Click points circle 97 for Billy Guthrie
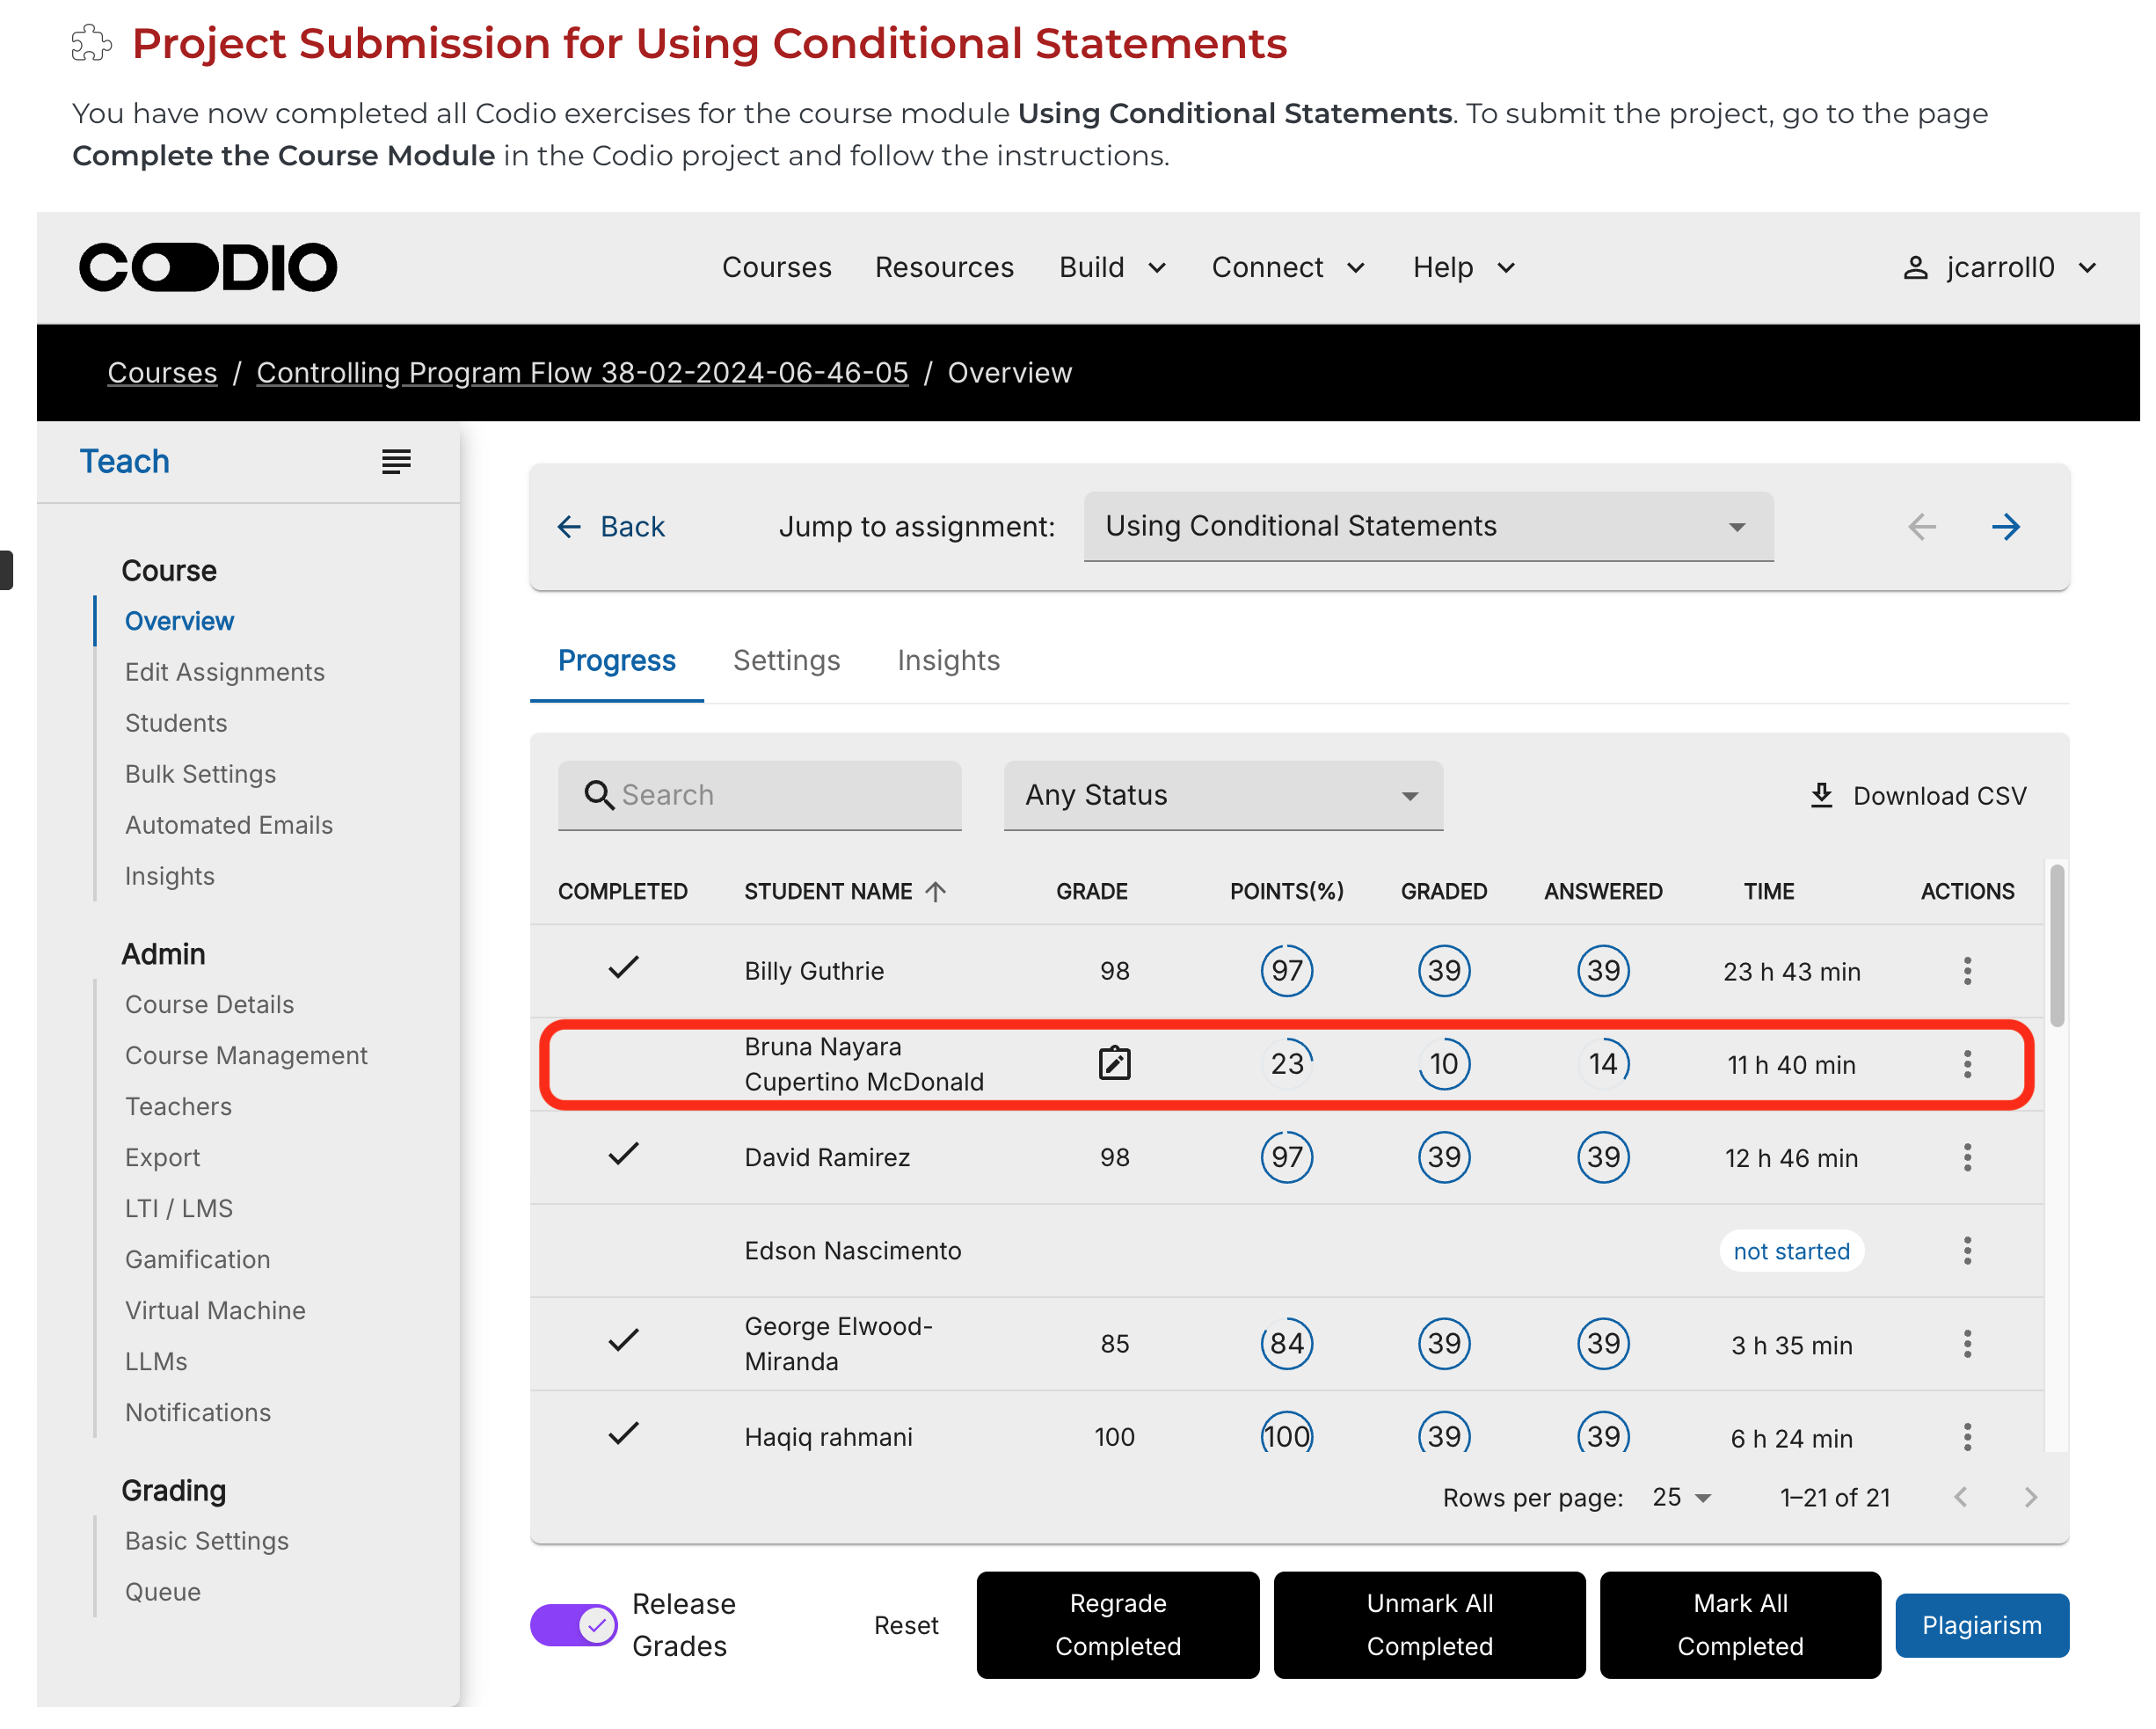This screenshot has width=2156, height=1729. pyautogui.click(x=1286, y=970)
